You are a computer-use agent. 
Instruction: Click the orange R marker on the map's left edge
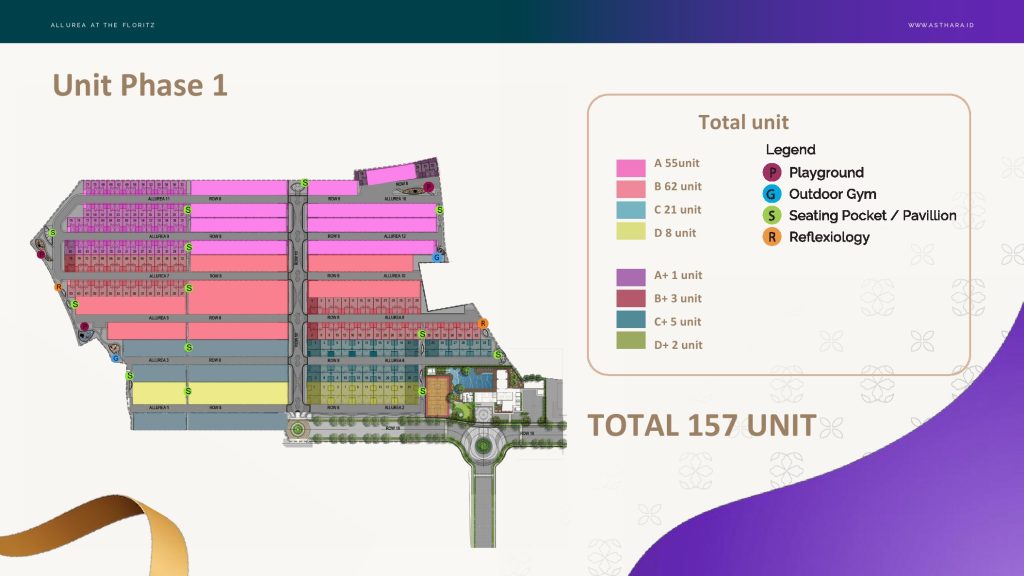point(58,286)
